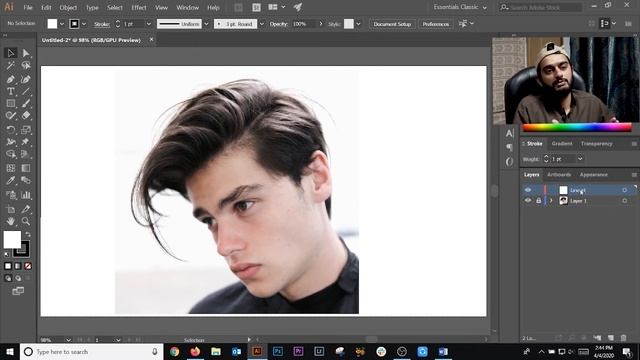640x360 pixels.
Task: Select the Curvature tool
Action: (26, 79)
